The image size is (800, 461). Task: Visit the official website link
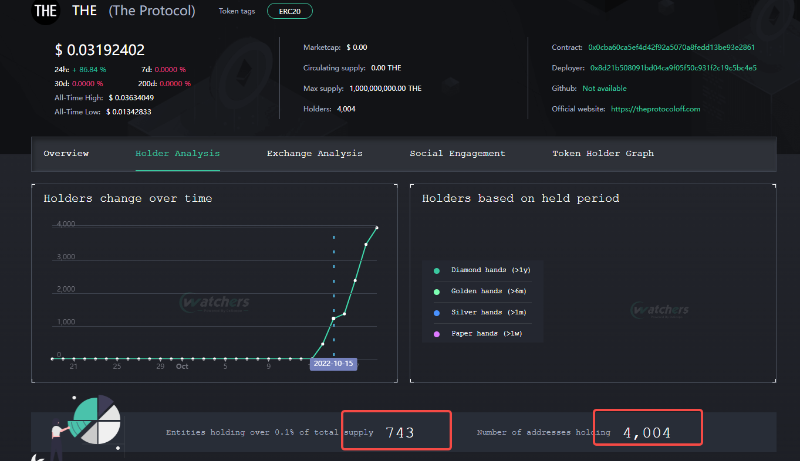(656, 109)
